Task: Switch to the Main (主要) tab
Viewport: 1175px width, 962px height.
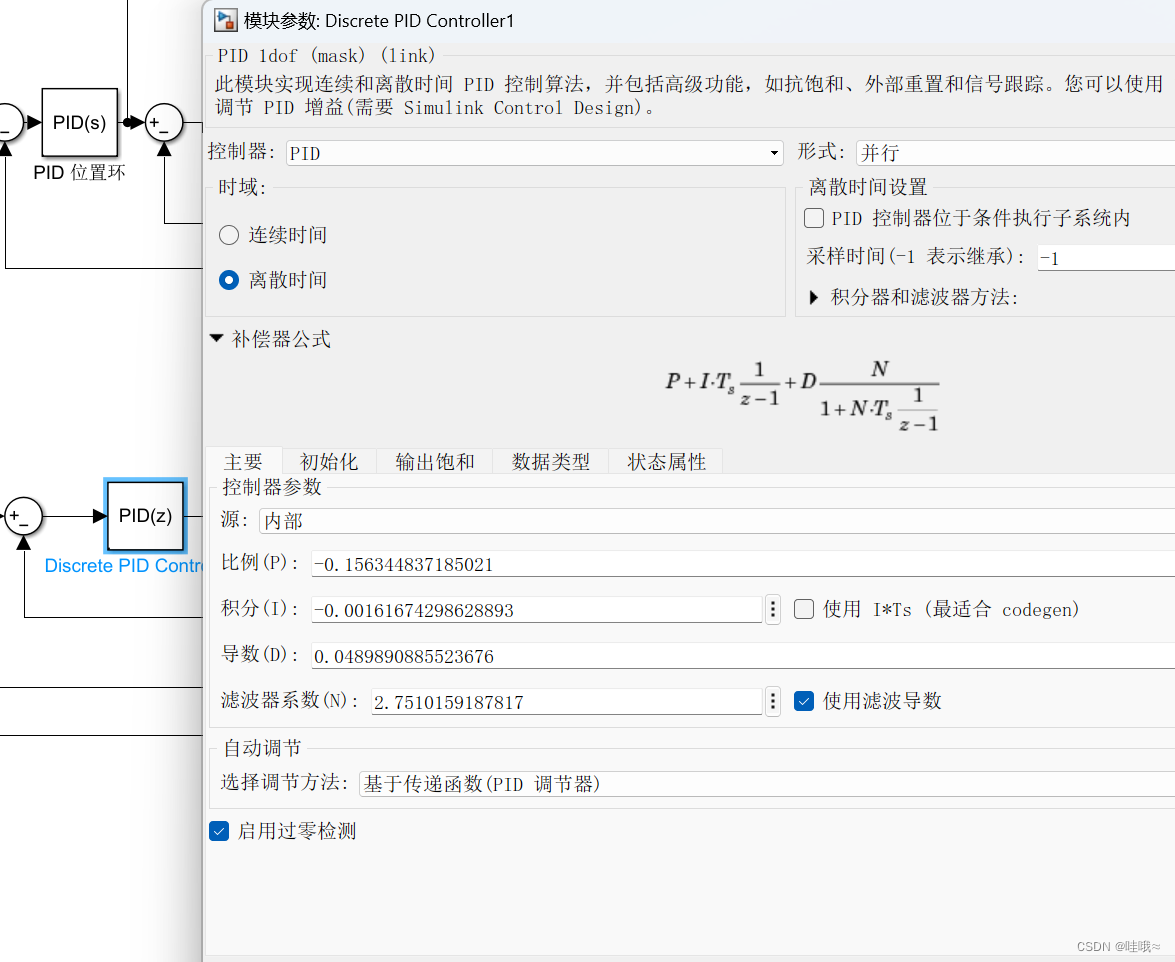Action: point(244,462)
